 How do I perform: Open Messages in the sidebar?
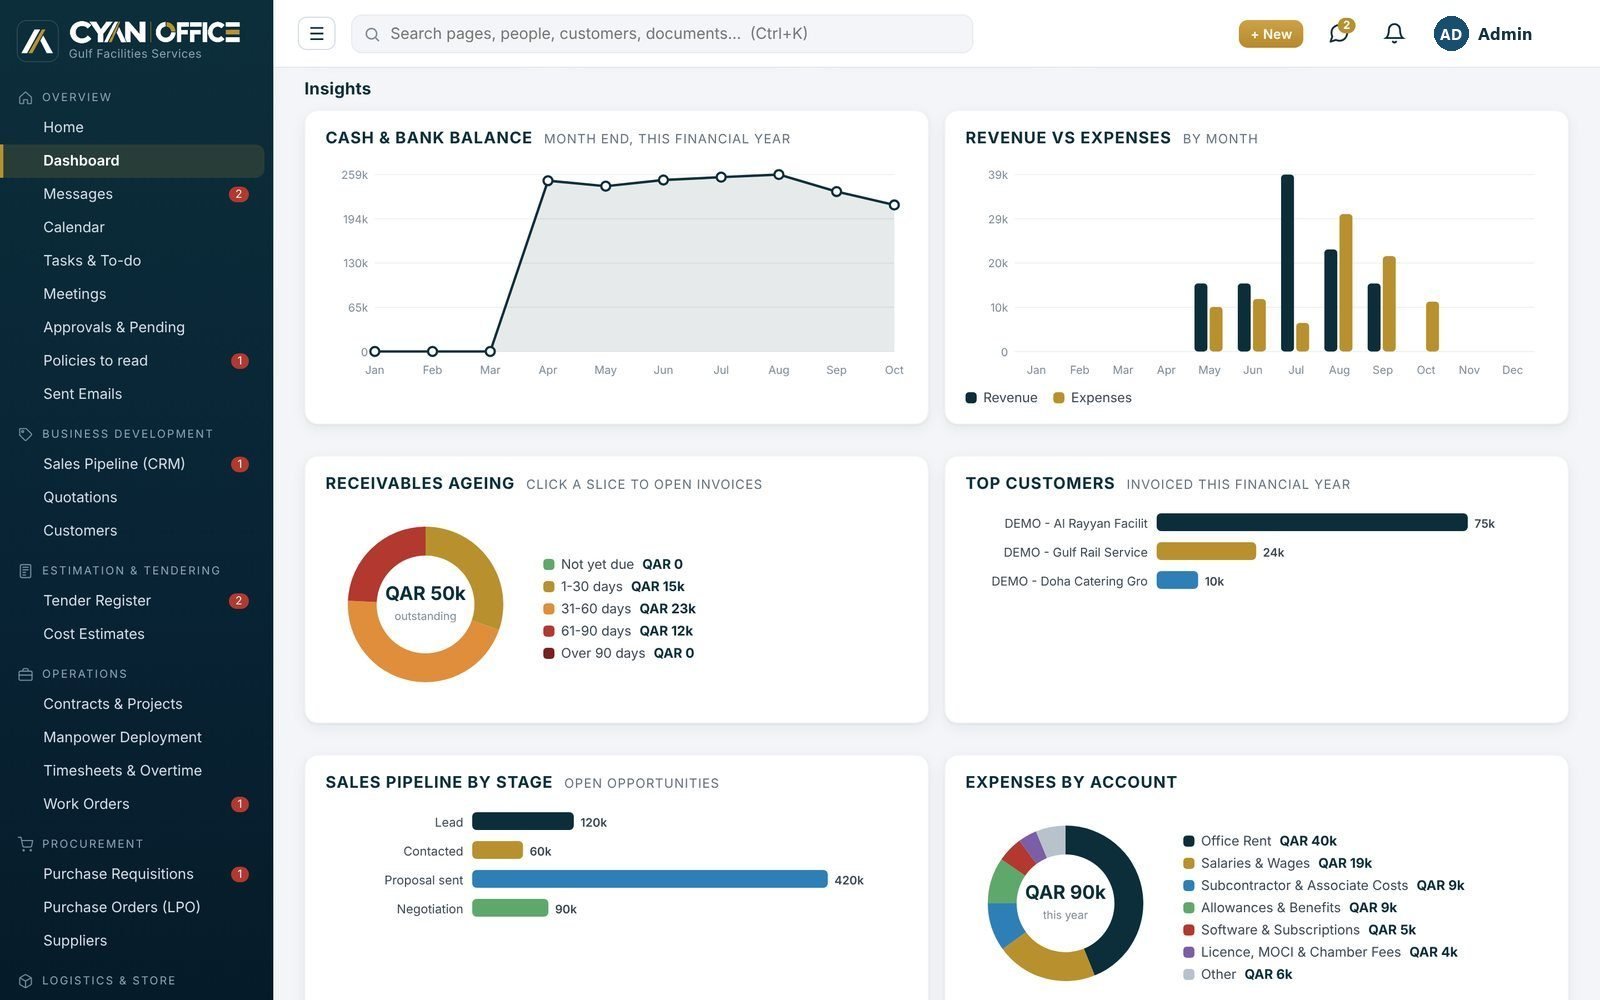point(132,194)
